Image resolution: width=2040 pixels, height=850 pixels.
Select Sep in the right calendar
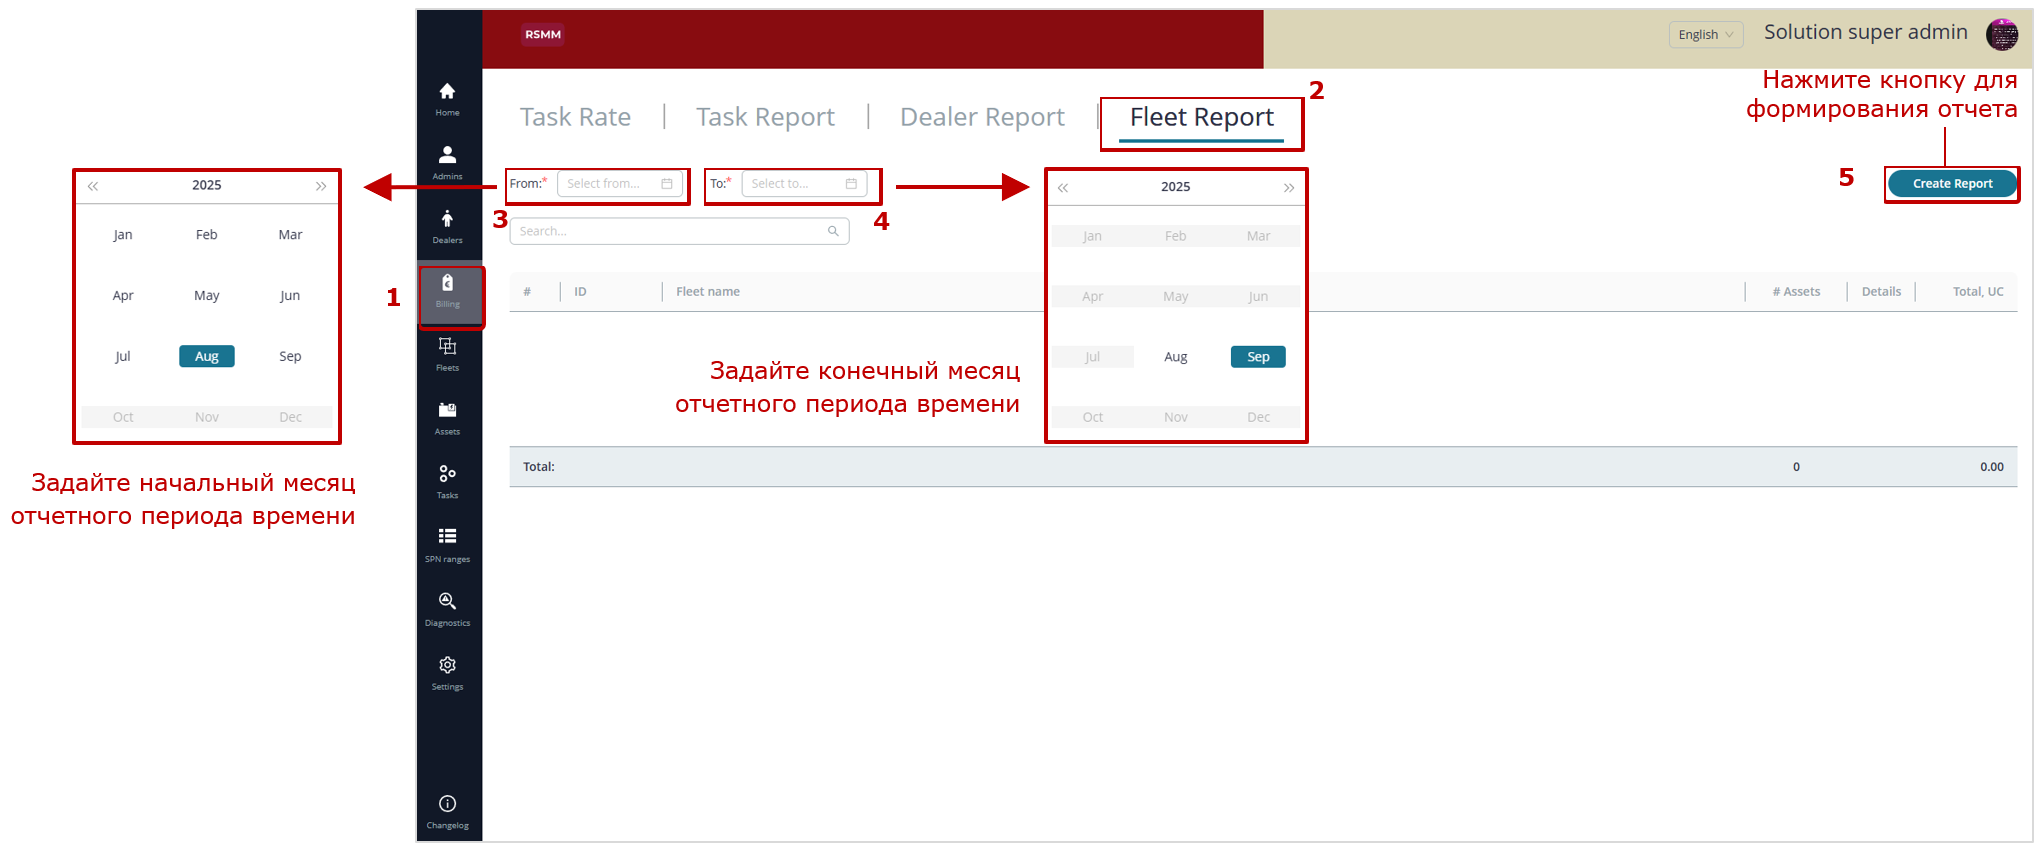click(1258, 357)
